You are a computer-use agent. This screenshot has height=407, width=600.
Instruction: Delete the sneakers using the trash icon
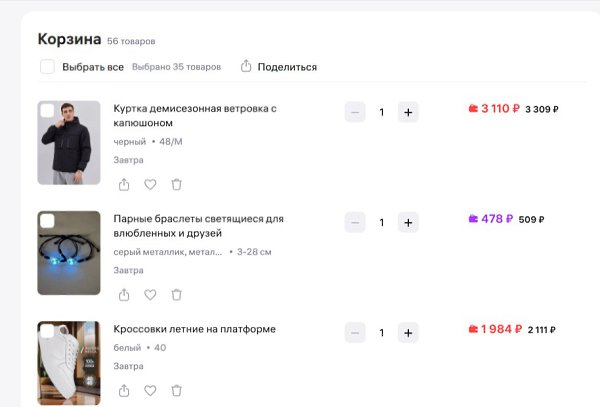(176, 391)
